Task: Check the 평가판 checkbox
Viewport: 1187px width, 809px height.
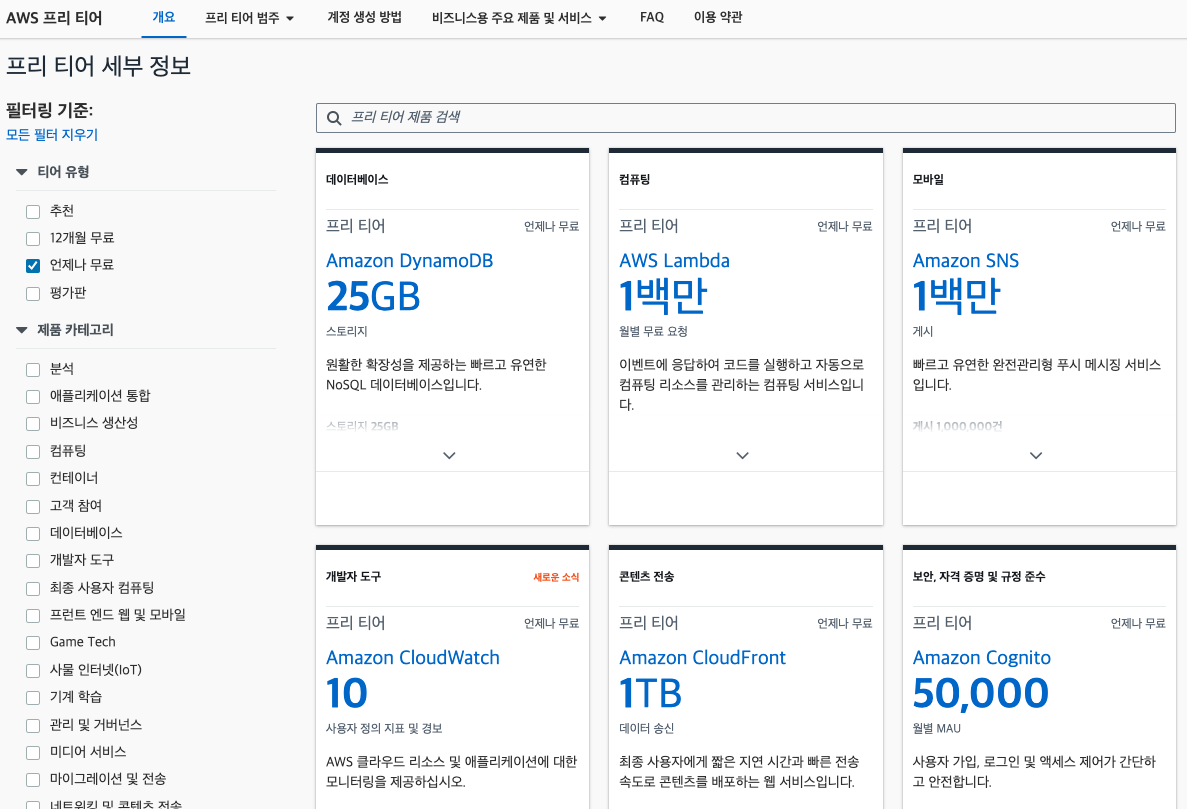Action: [33, 294]
